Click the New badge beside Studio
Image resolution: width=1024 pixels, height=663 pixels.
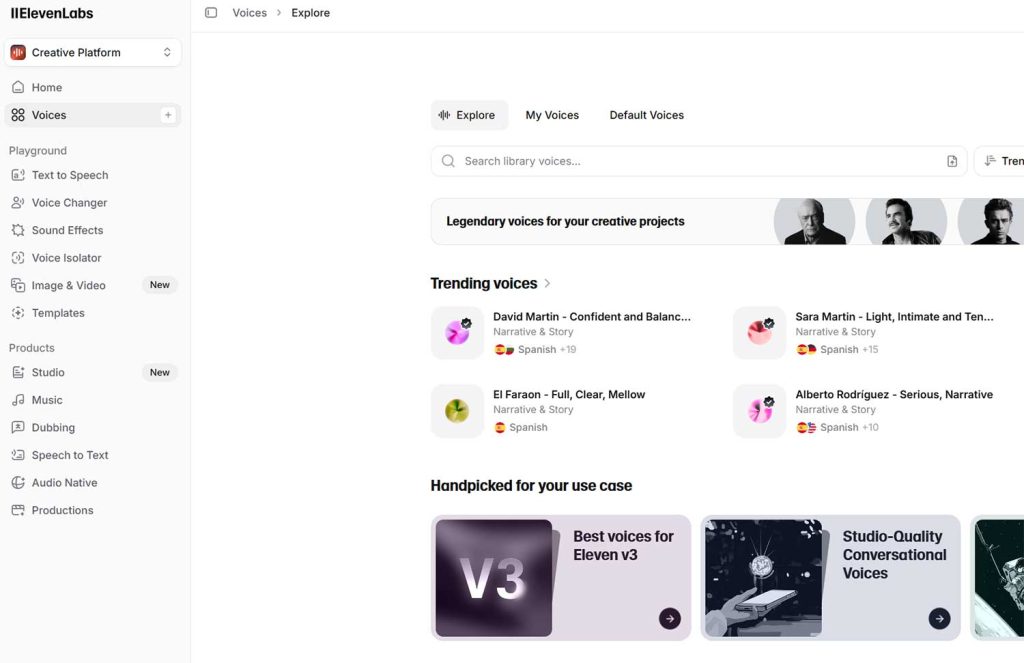(x=160, y=372)
